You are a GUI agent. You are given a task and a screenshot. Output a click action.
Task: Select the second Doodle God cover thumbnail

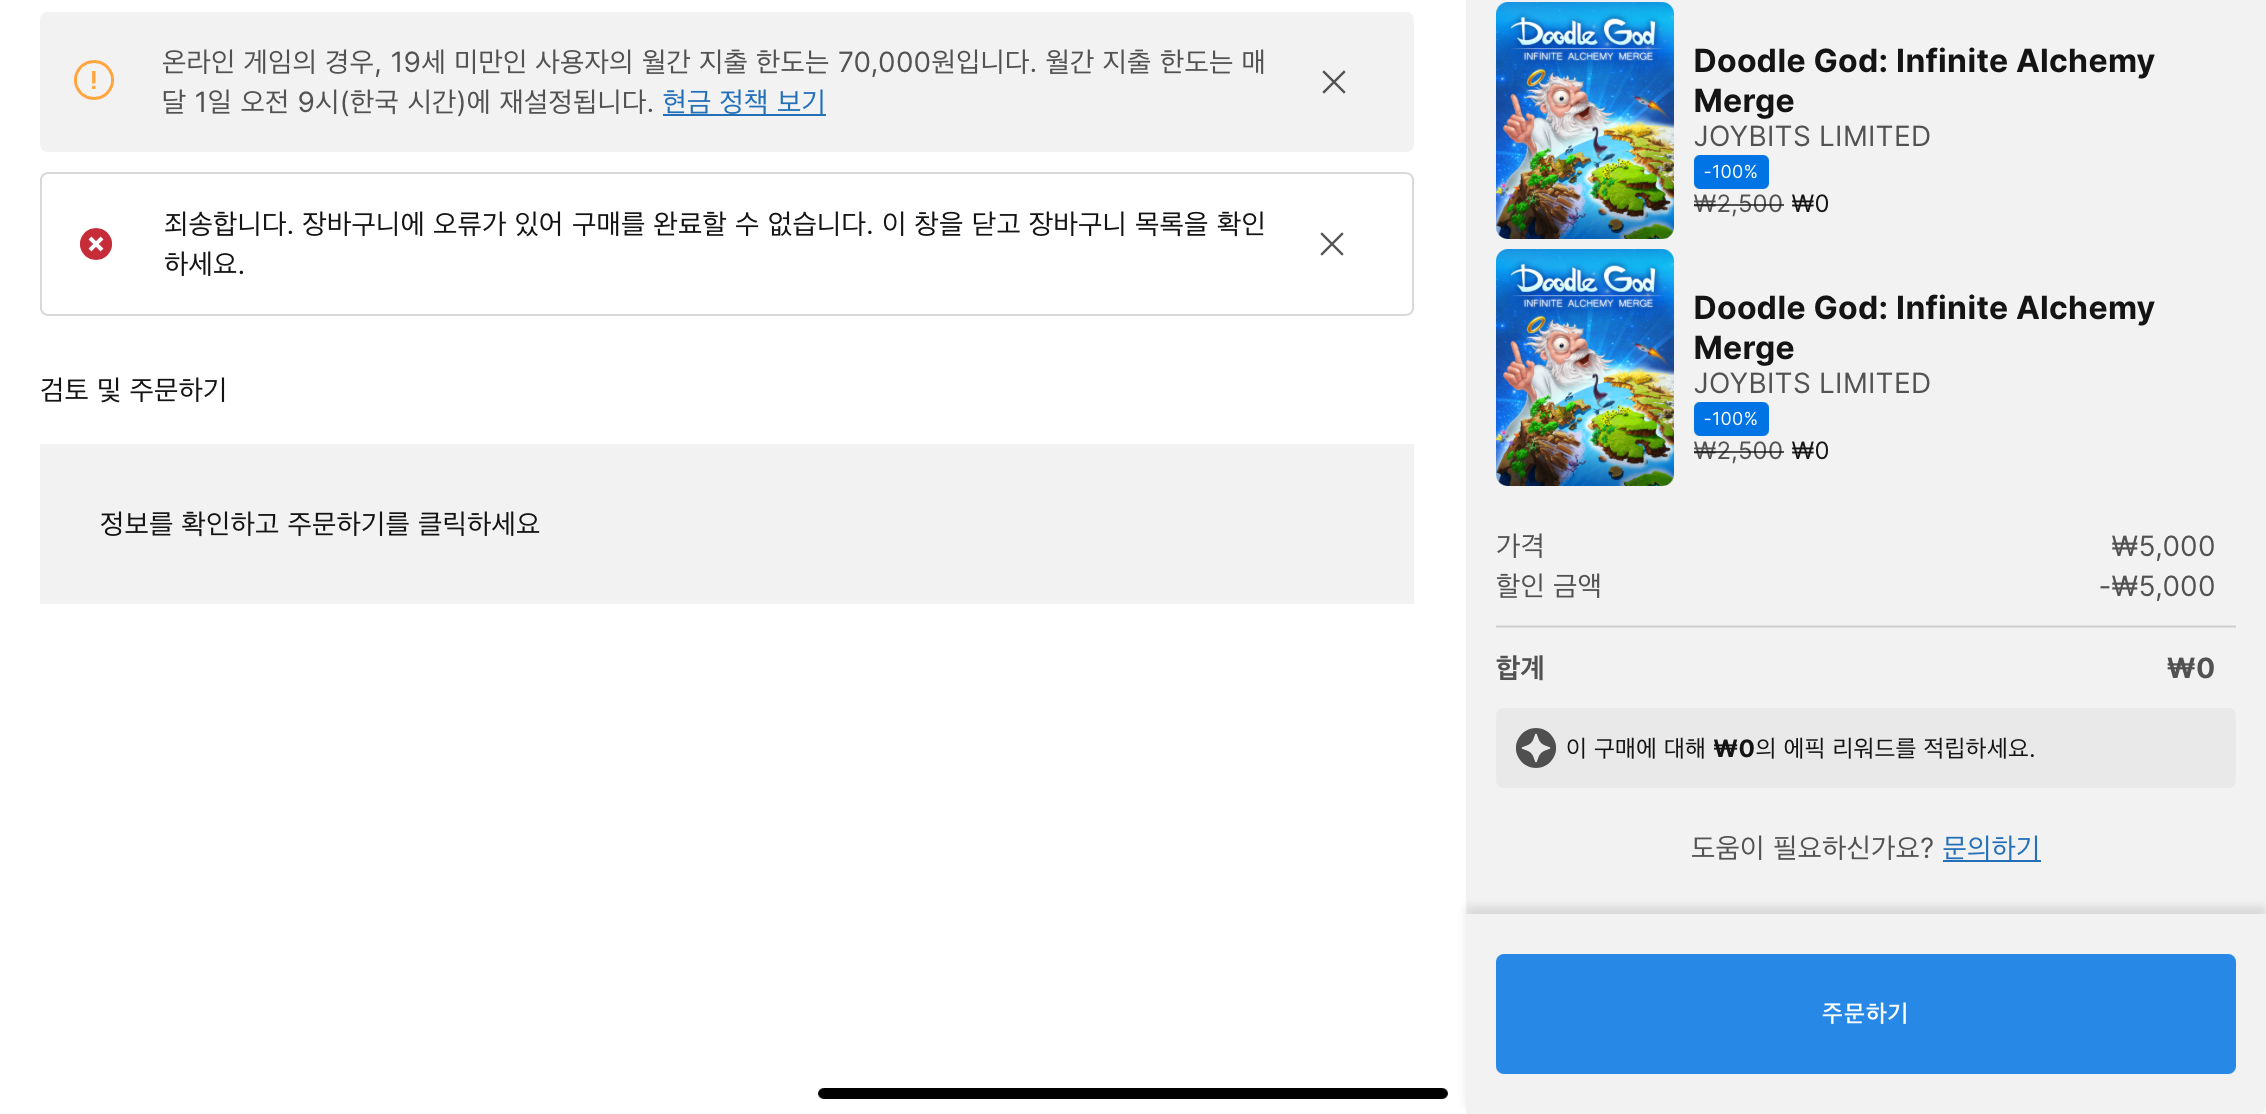coord(1584,368)
